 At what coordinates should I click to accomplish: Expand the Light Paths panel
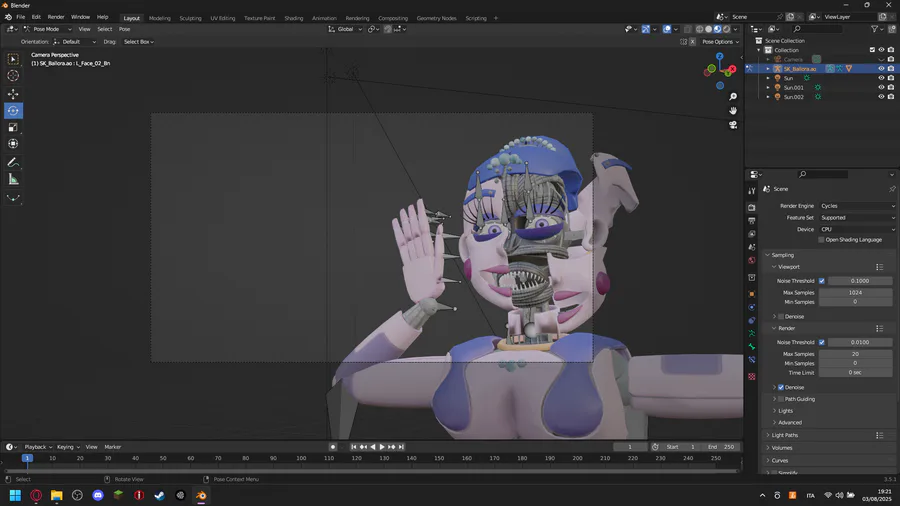785,435
